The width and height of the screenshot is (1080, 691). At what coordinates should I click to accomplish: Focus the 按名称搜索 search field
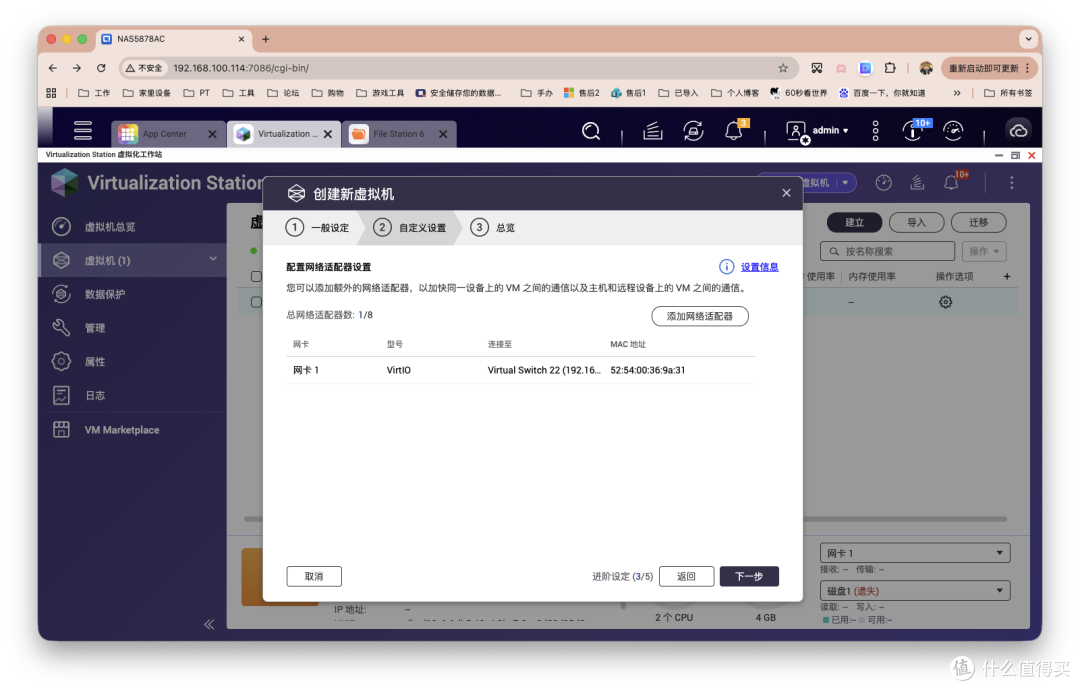point(888,251)
